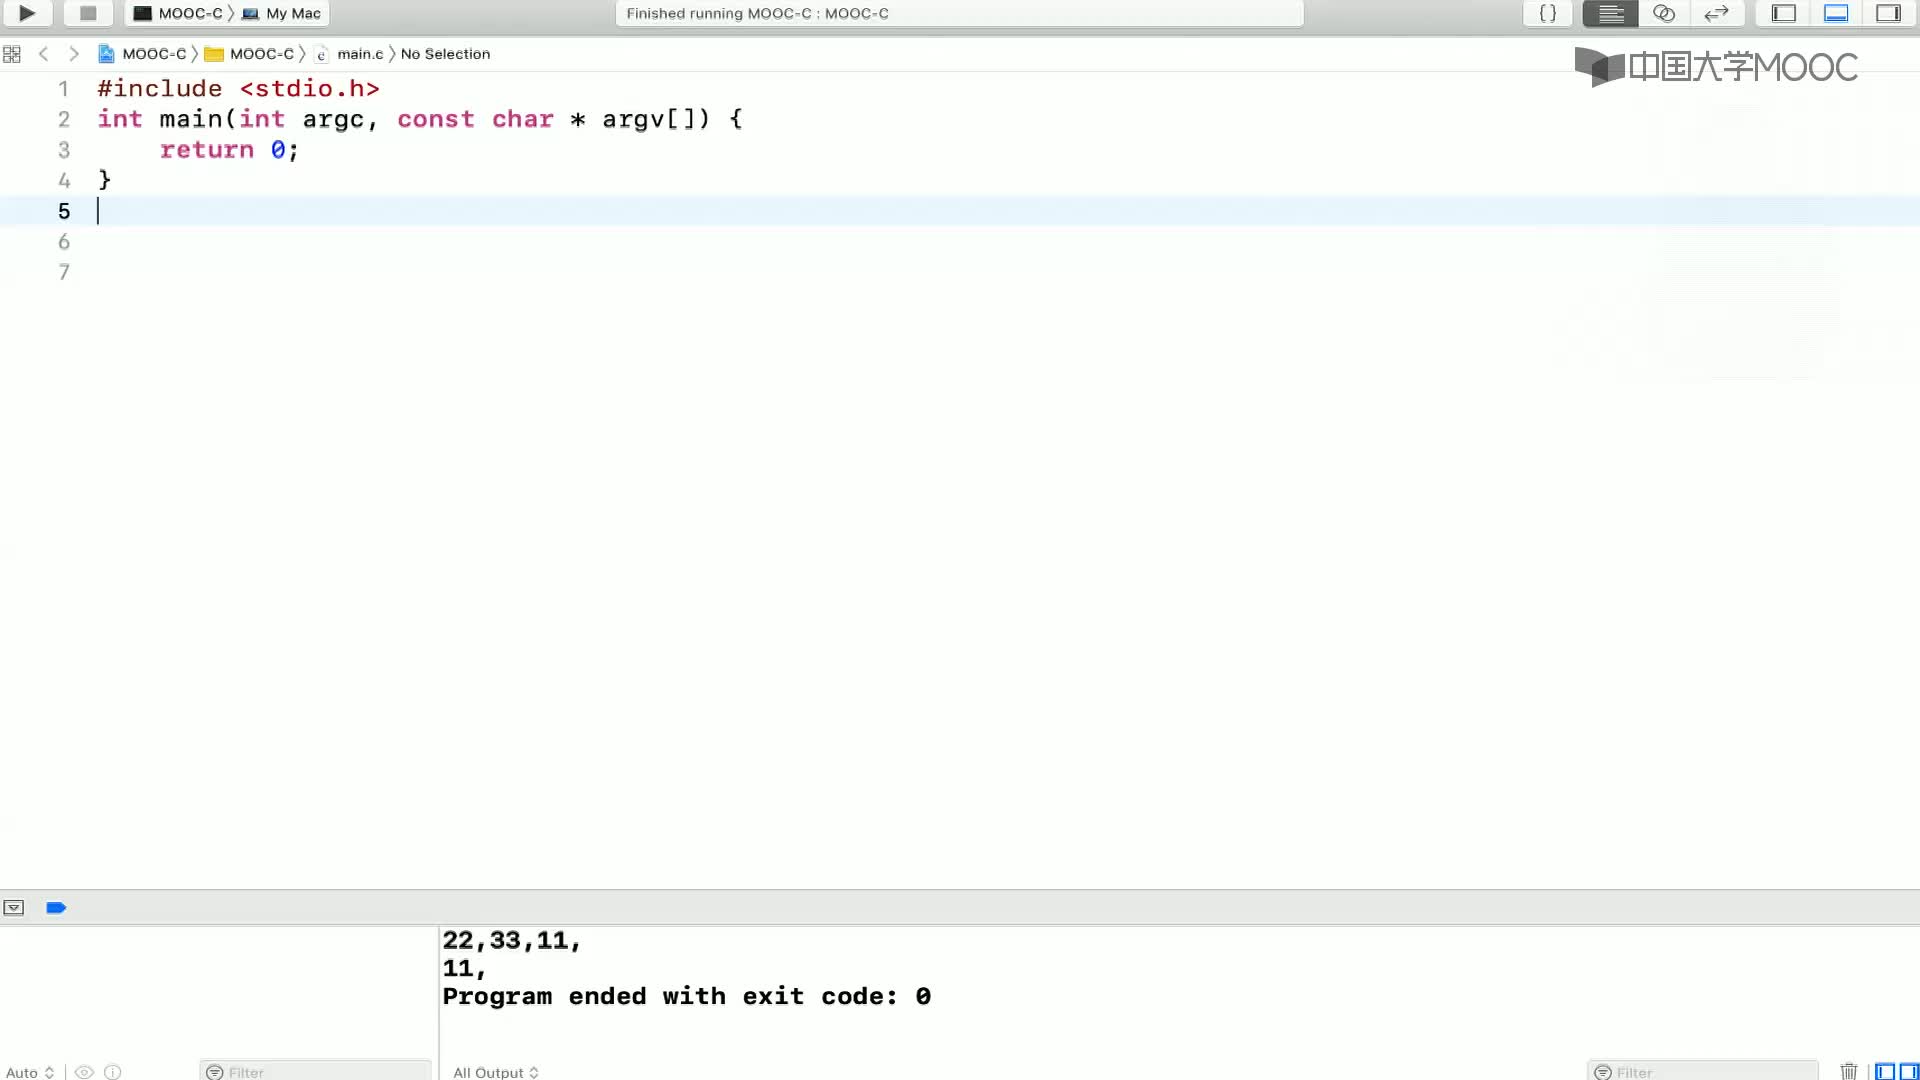Click 'argv[]' in main signature
The height and width of the screenshot is (1080, 1920).
[x=656, y=119]
